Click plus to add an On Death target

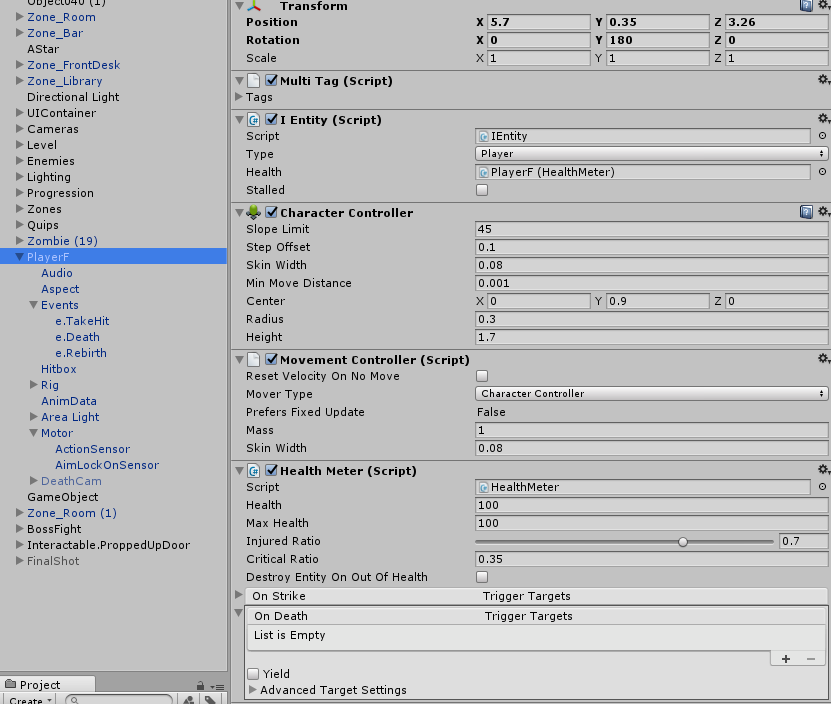click(x=785, y=658)
